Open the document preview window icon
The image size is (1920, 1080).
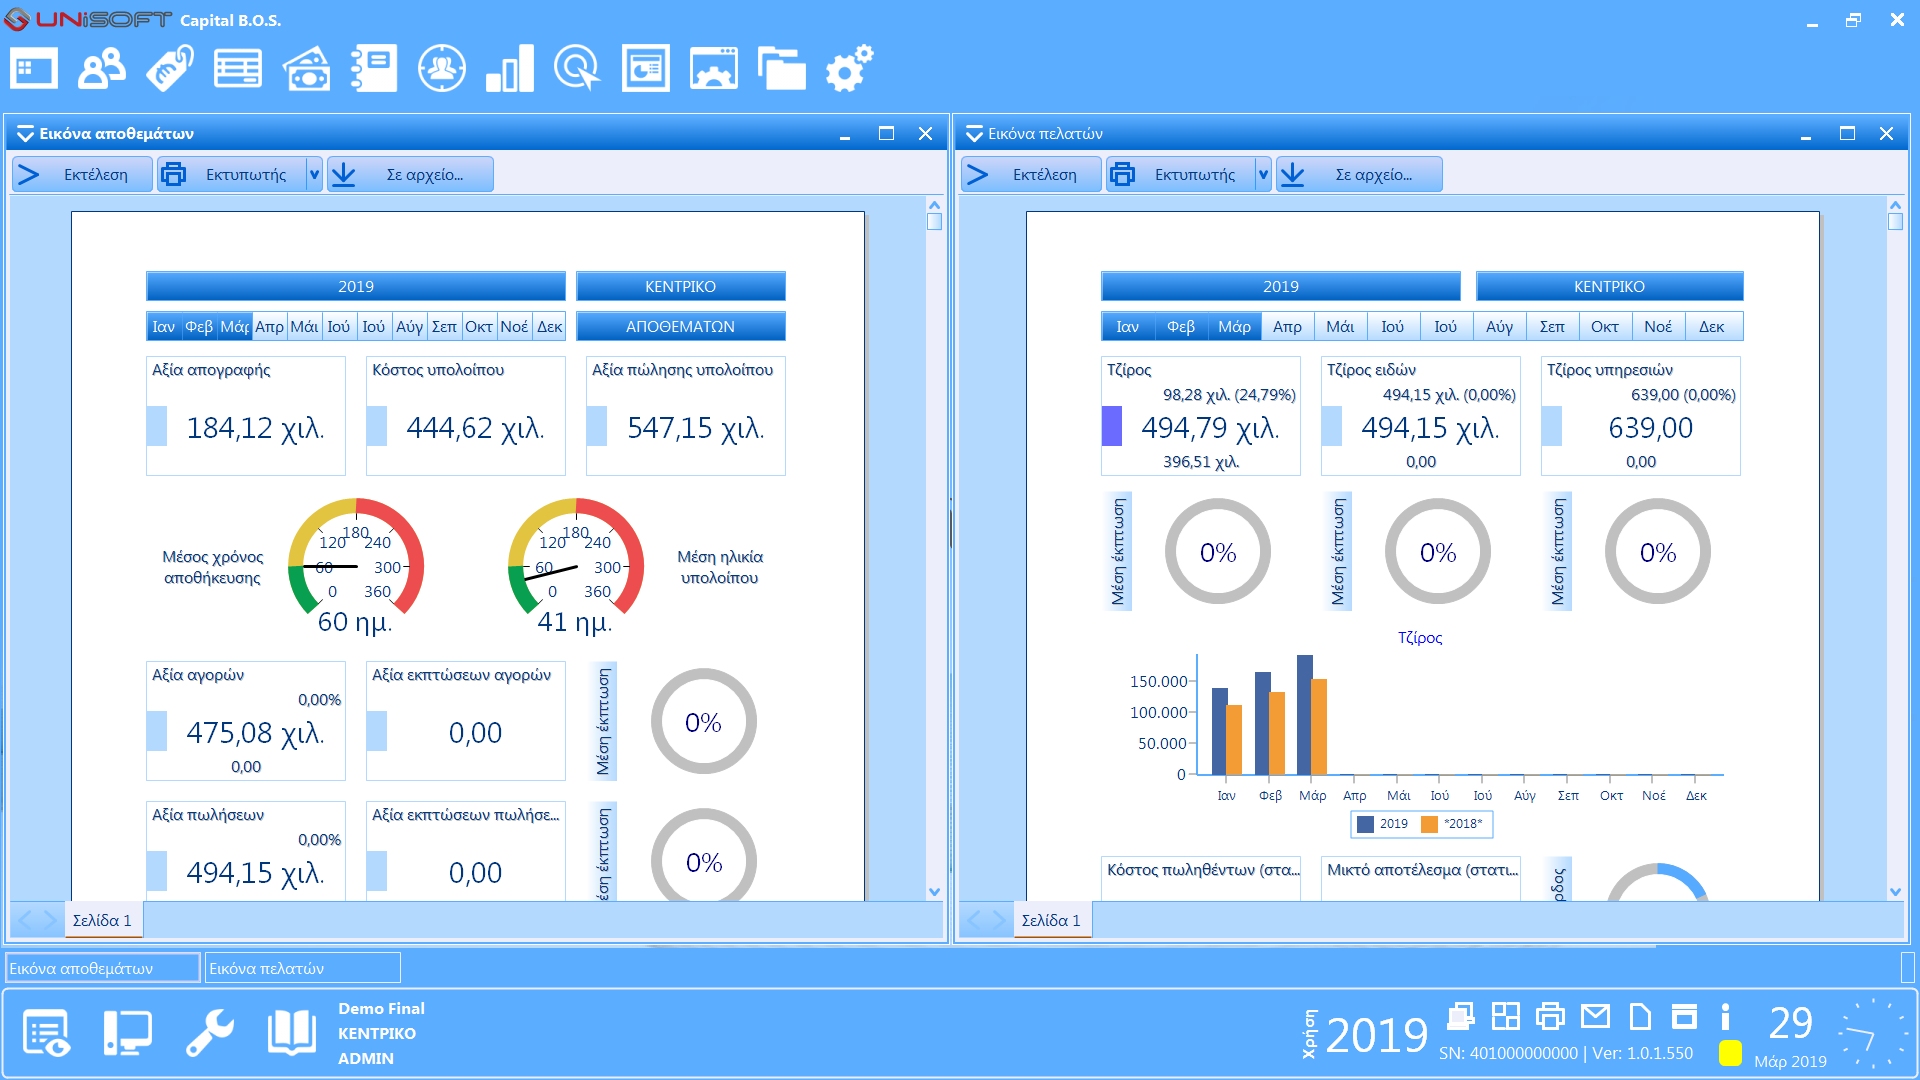(646, 70)
